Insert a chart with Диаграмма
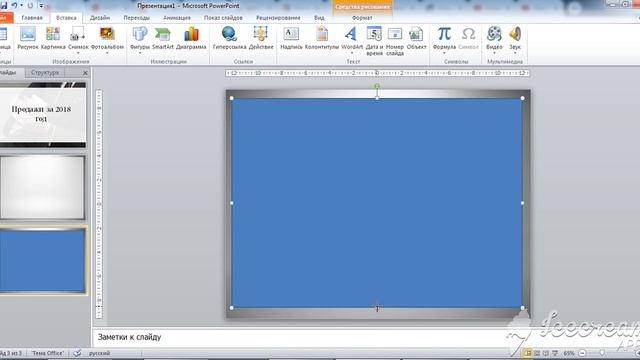 click(191, 38)
